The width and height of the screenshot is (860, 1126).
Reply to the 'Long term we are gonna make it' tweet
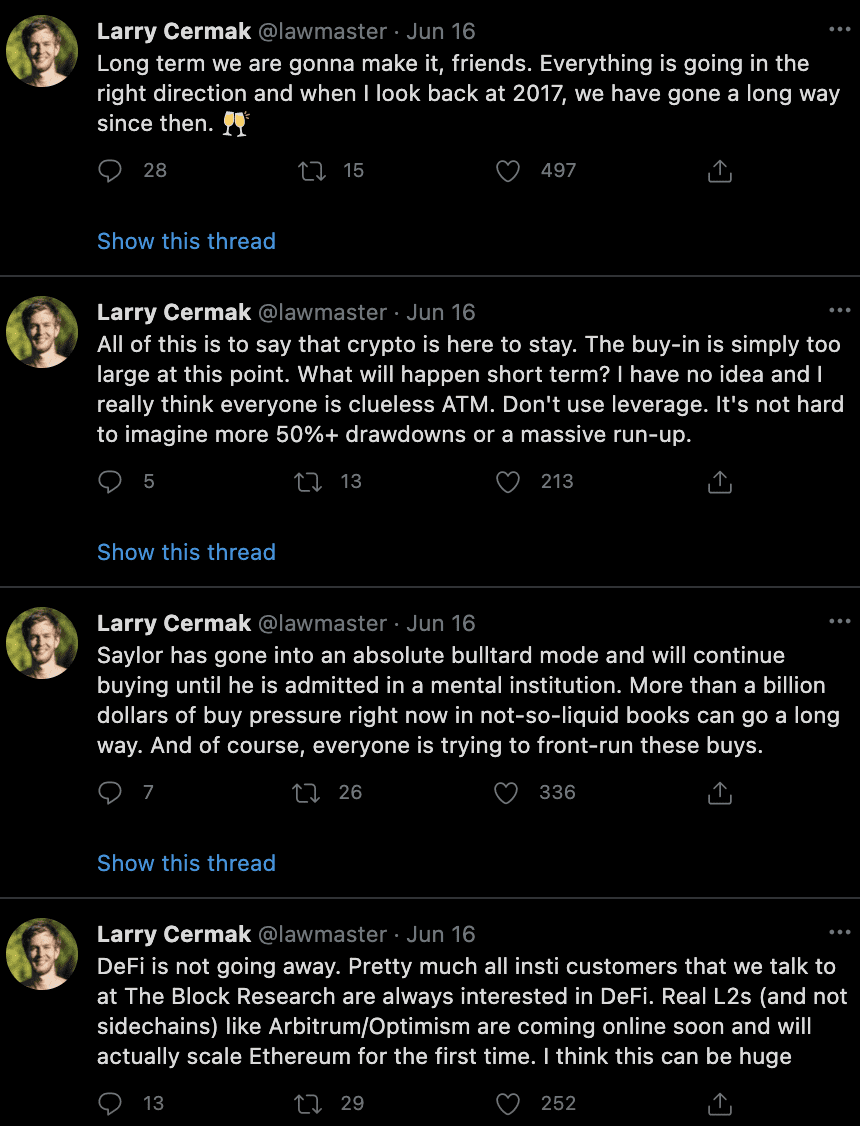pyautogui.click(x=110, y=171)
